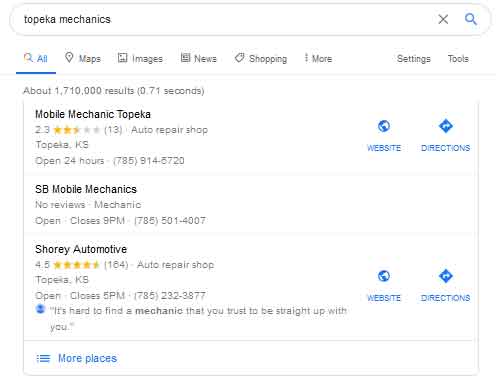This screenshot has width=496, height=387.
Task: Open search Tools options
Action: point(458,59)
